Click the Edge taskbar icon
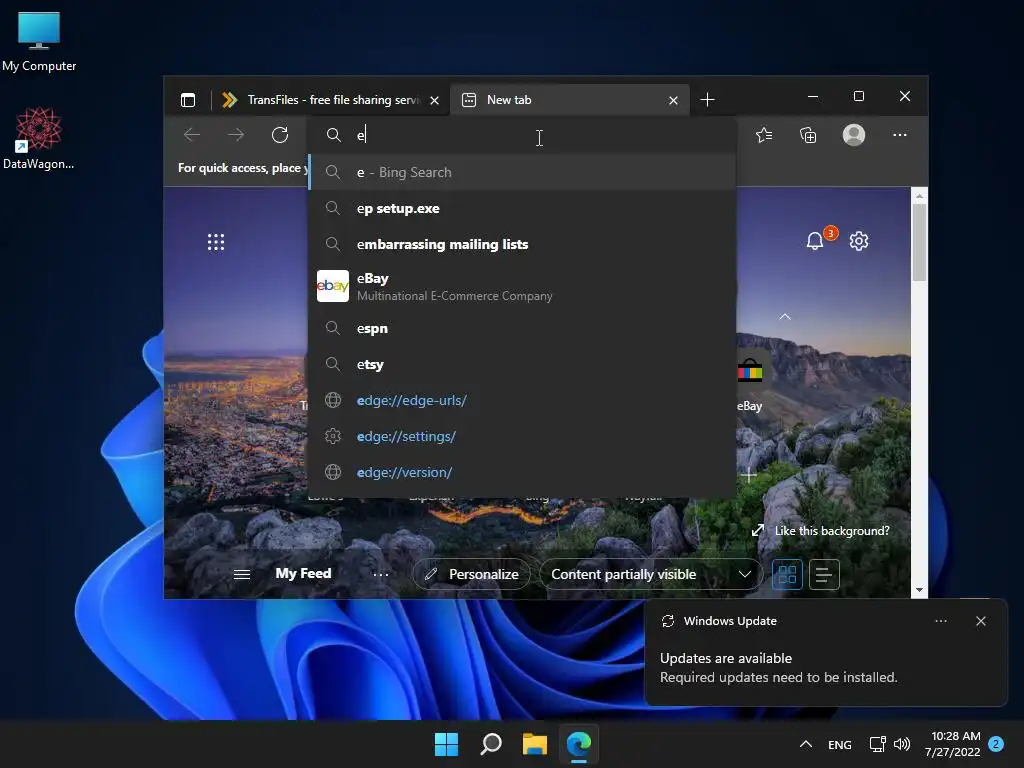Viewport: 1024px width, 768px height. pyautogui.click(x=579, y=744)
